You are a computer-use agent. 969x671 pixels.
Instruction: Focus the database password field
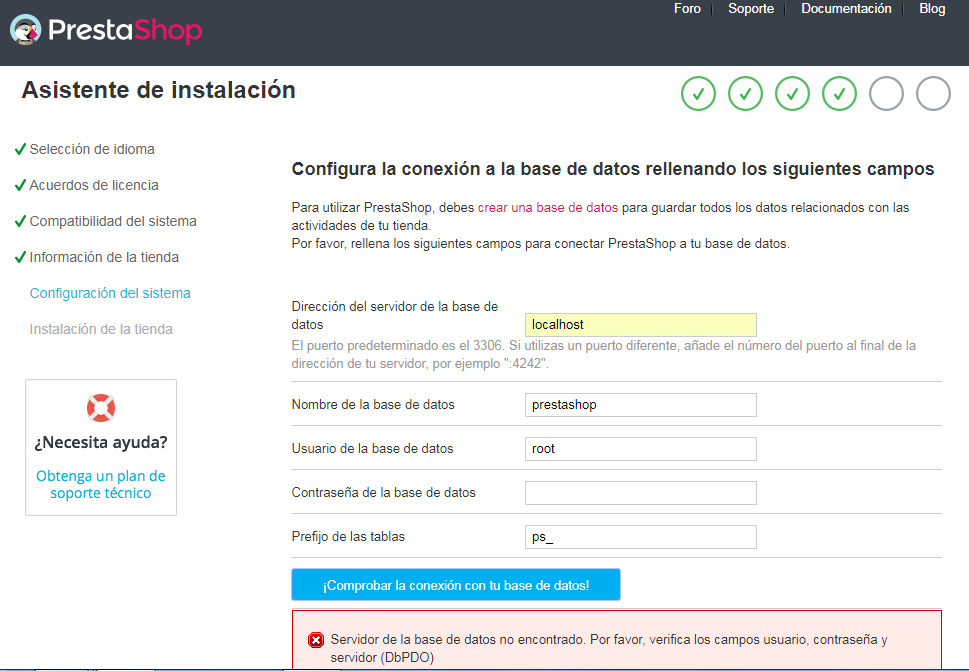click(641, 492)
